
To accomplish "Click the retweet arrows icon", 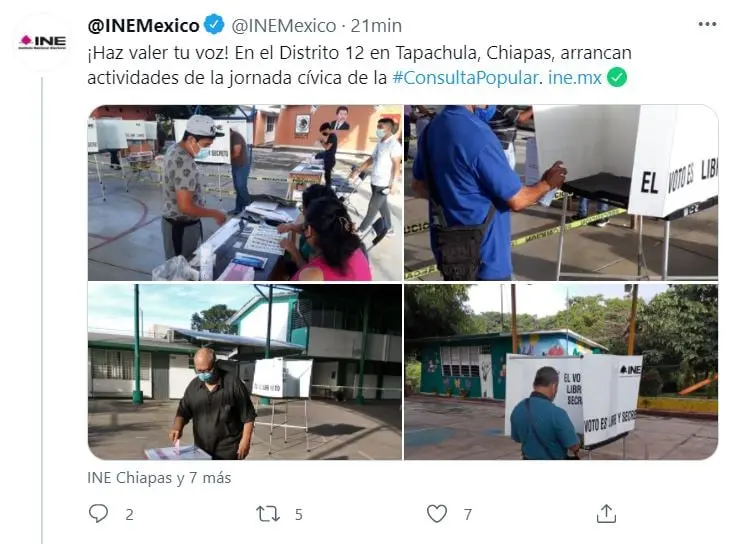I will pos(268,513).
